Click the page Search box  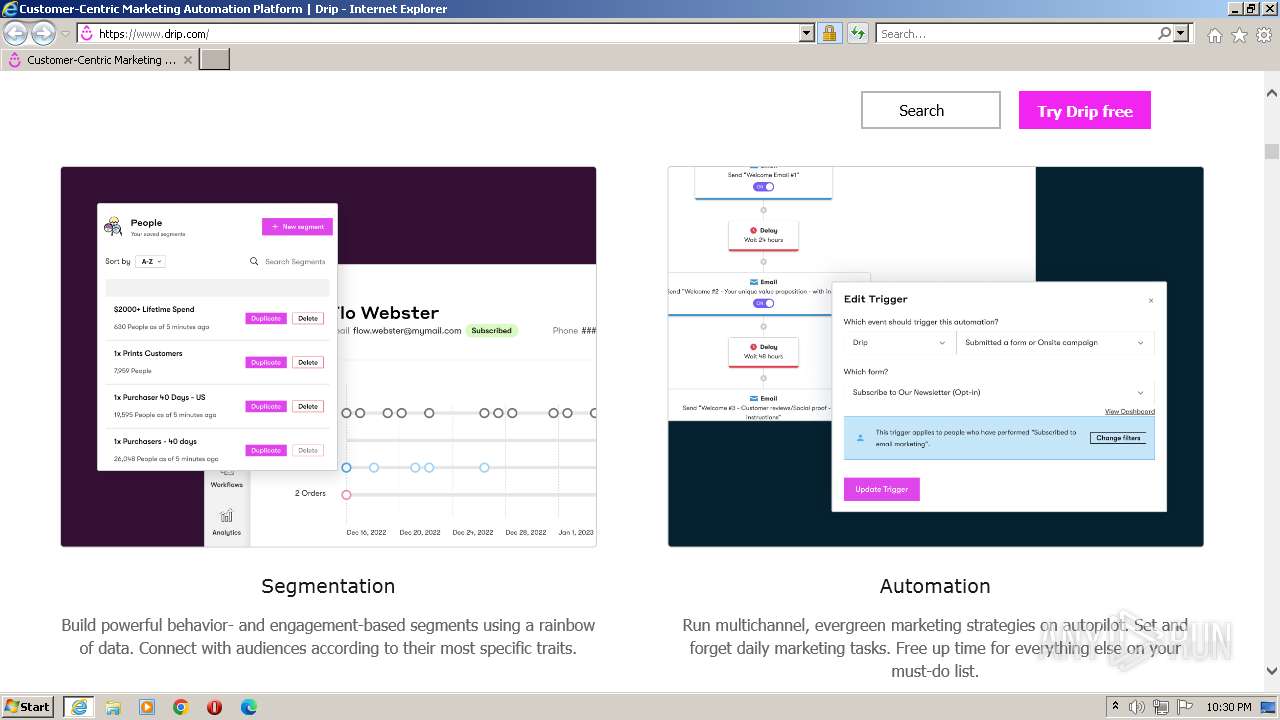(931, 110)
